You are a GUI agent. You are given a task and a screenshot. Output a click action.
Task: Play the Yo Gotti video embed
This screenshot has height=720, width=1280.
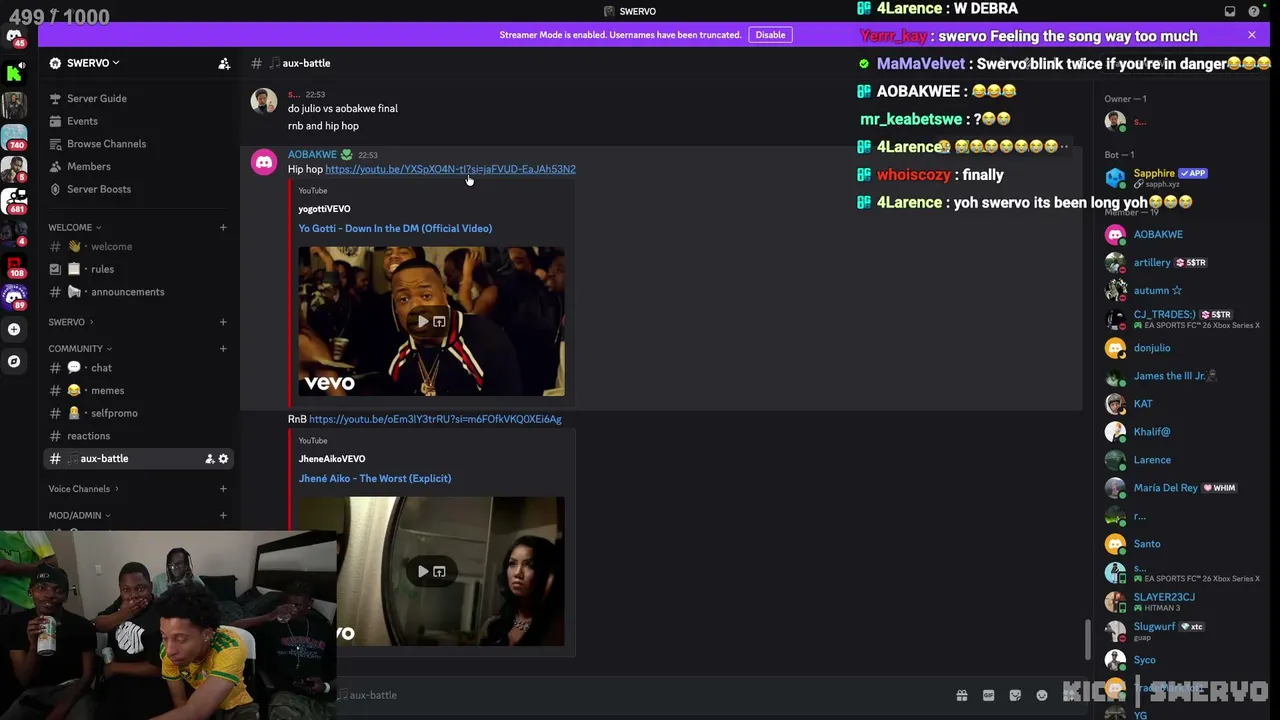pyautogui.click(x=423, y=322)
